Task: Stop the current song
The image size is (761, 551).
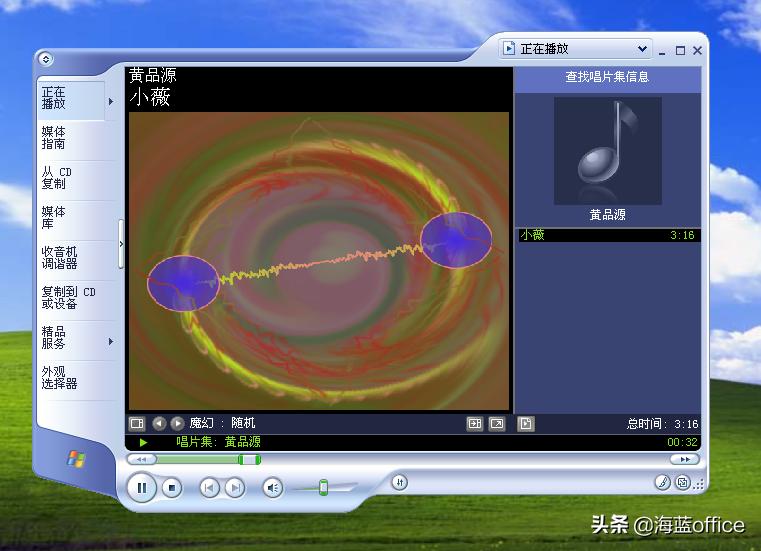Action: 171,488
